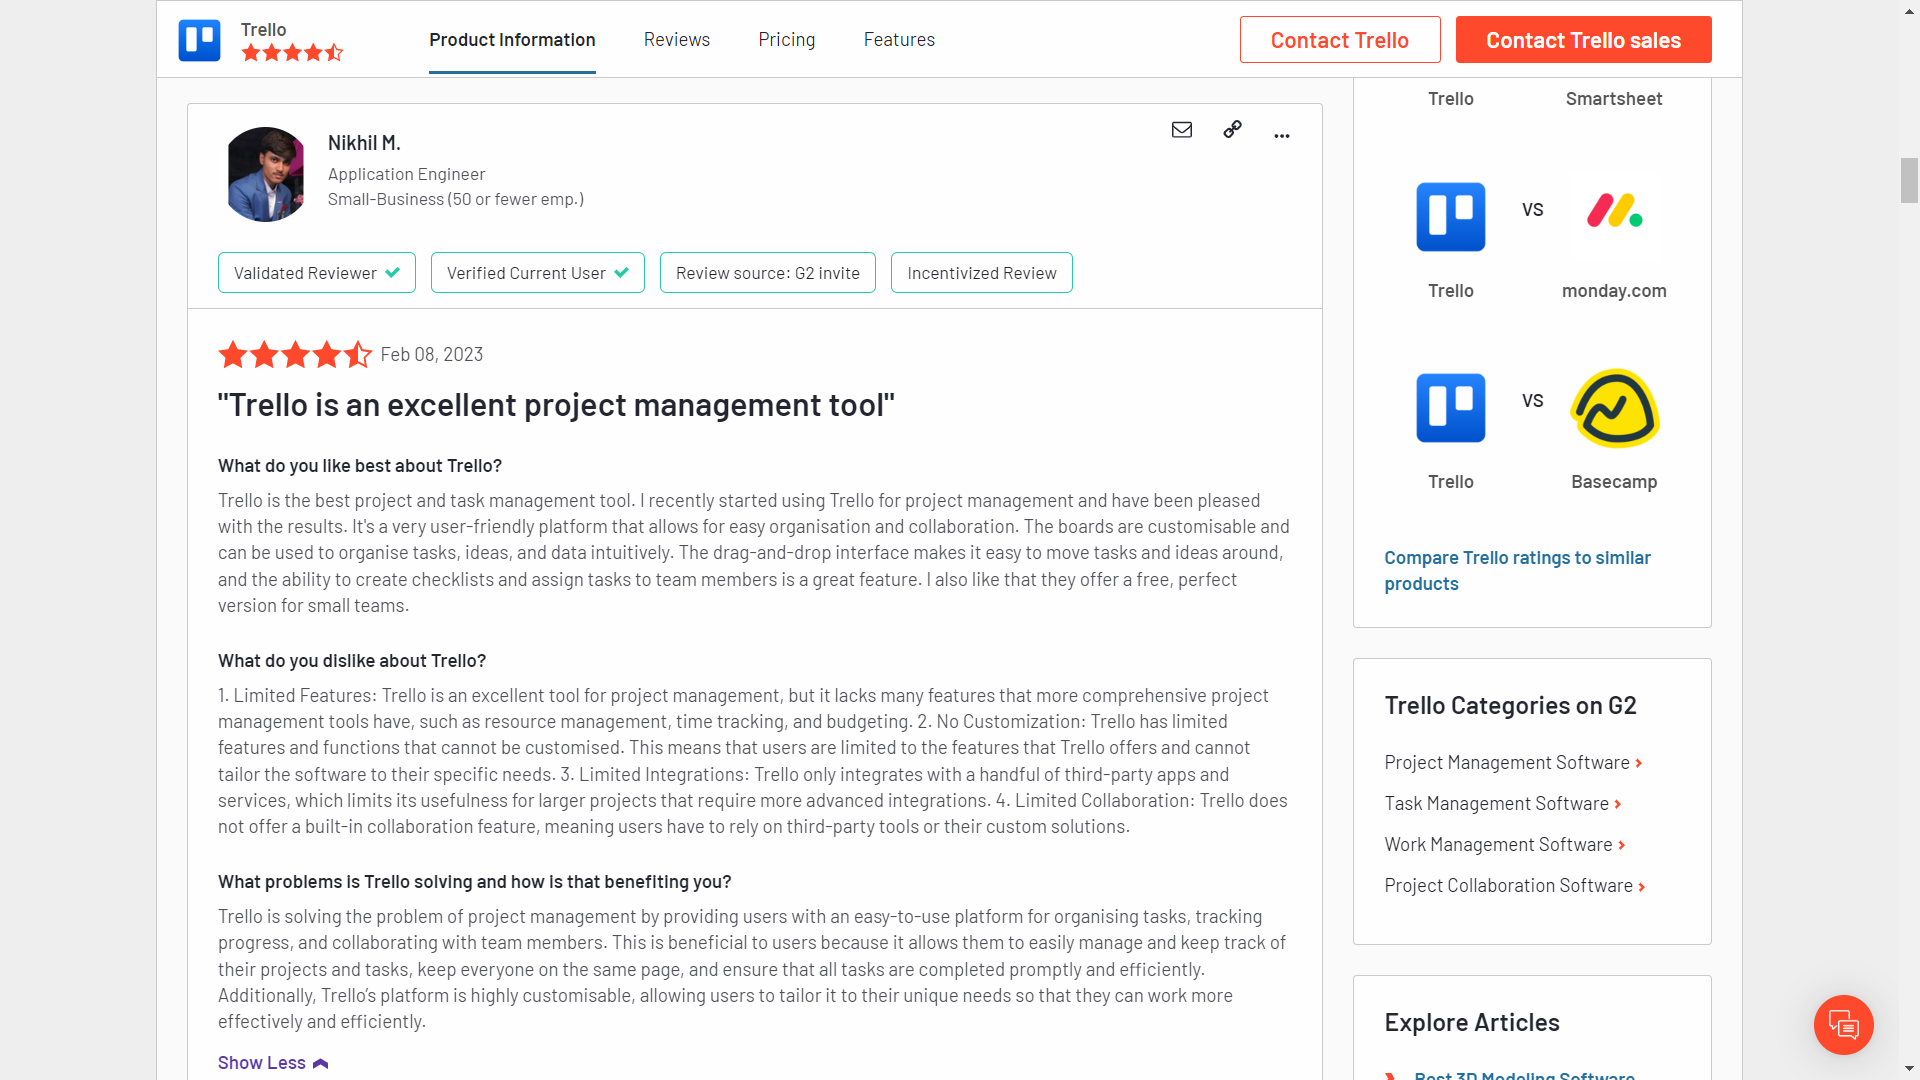
Task: Click the star rating beside Trello name
Action: click(x=292, y=53)
